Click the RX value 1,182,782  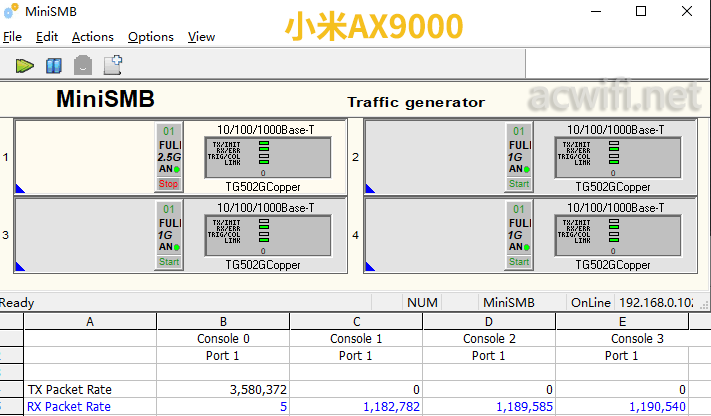click(391, 406)
